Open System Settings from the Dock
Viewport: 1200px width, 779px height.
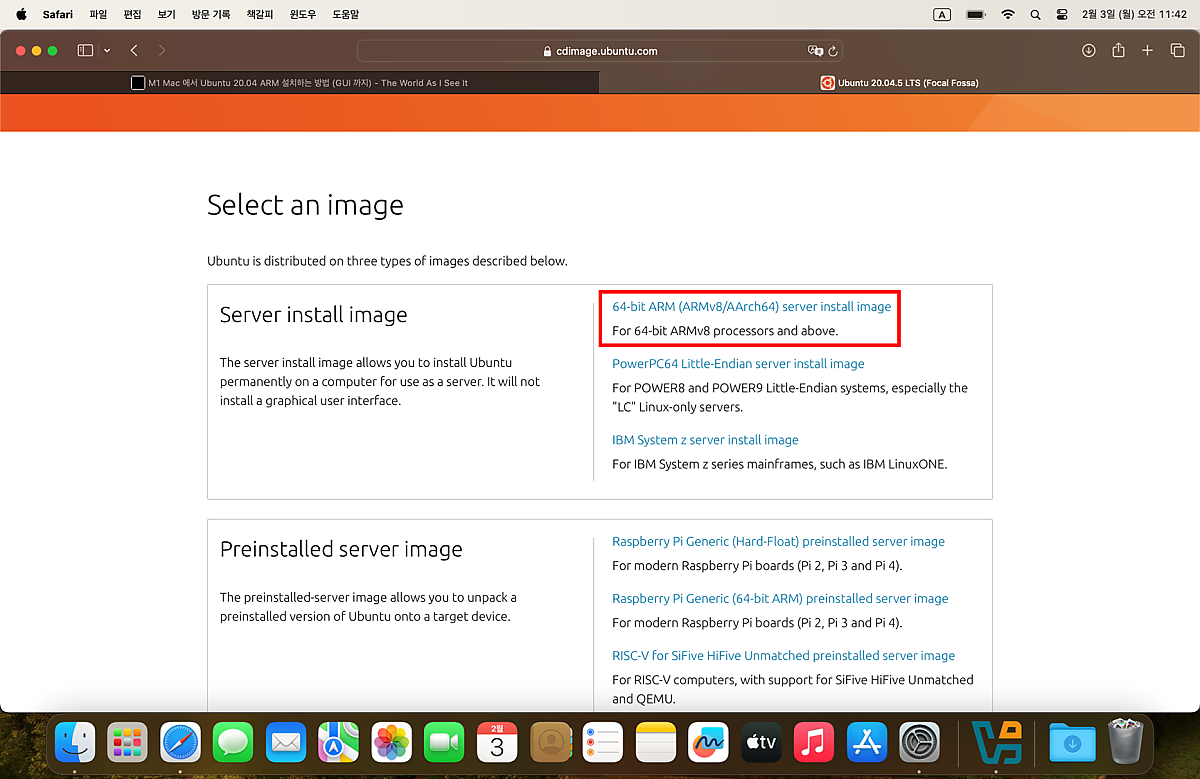(919, 742)
